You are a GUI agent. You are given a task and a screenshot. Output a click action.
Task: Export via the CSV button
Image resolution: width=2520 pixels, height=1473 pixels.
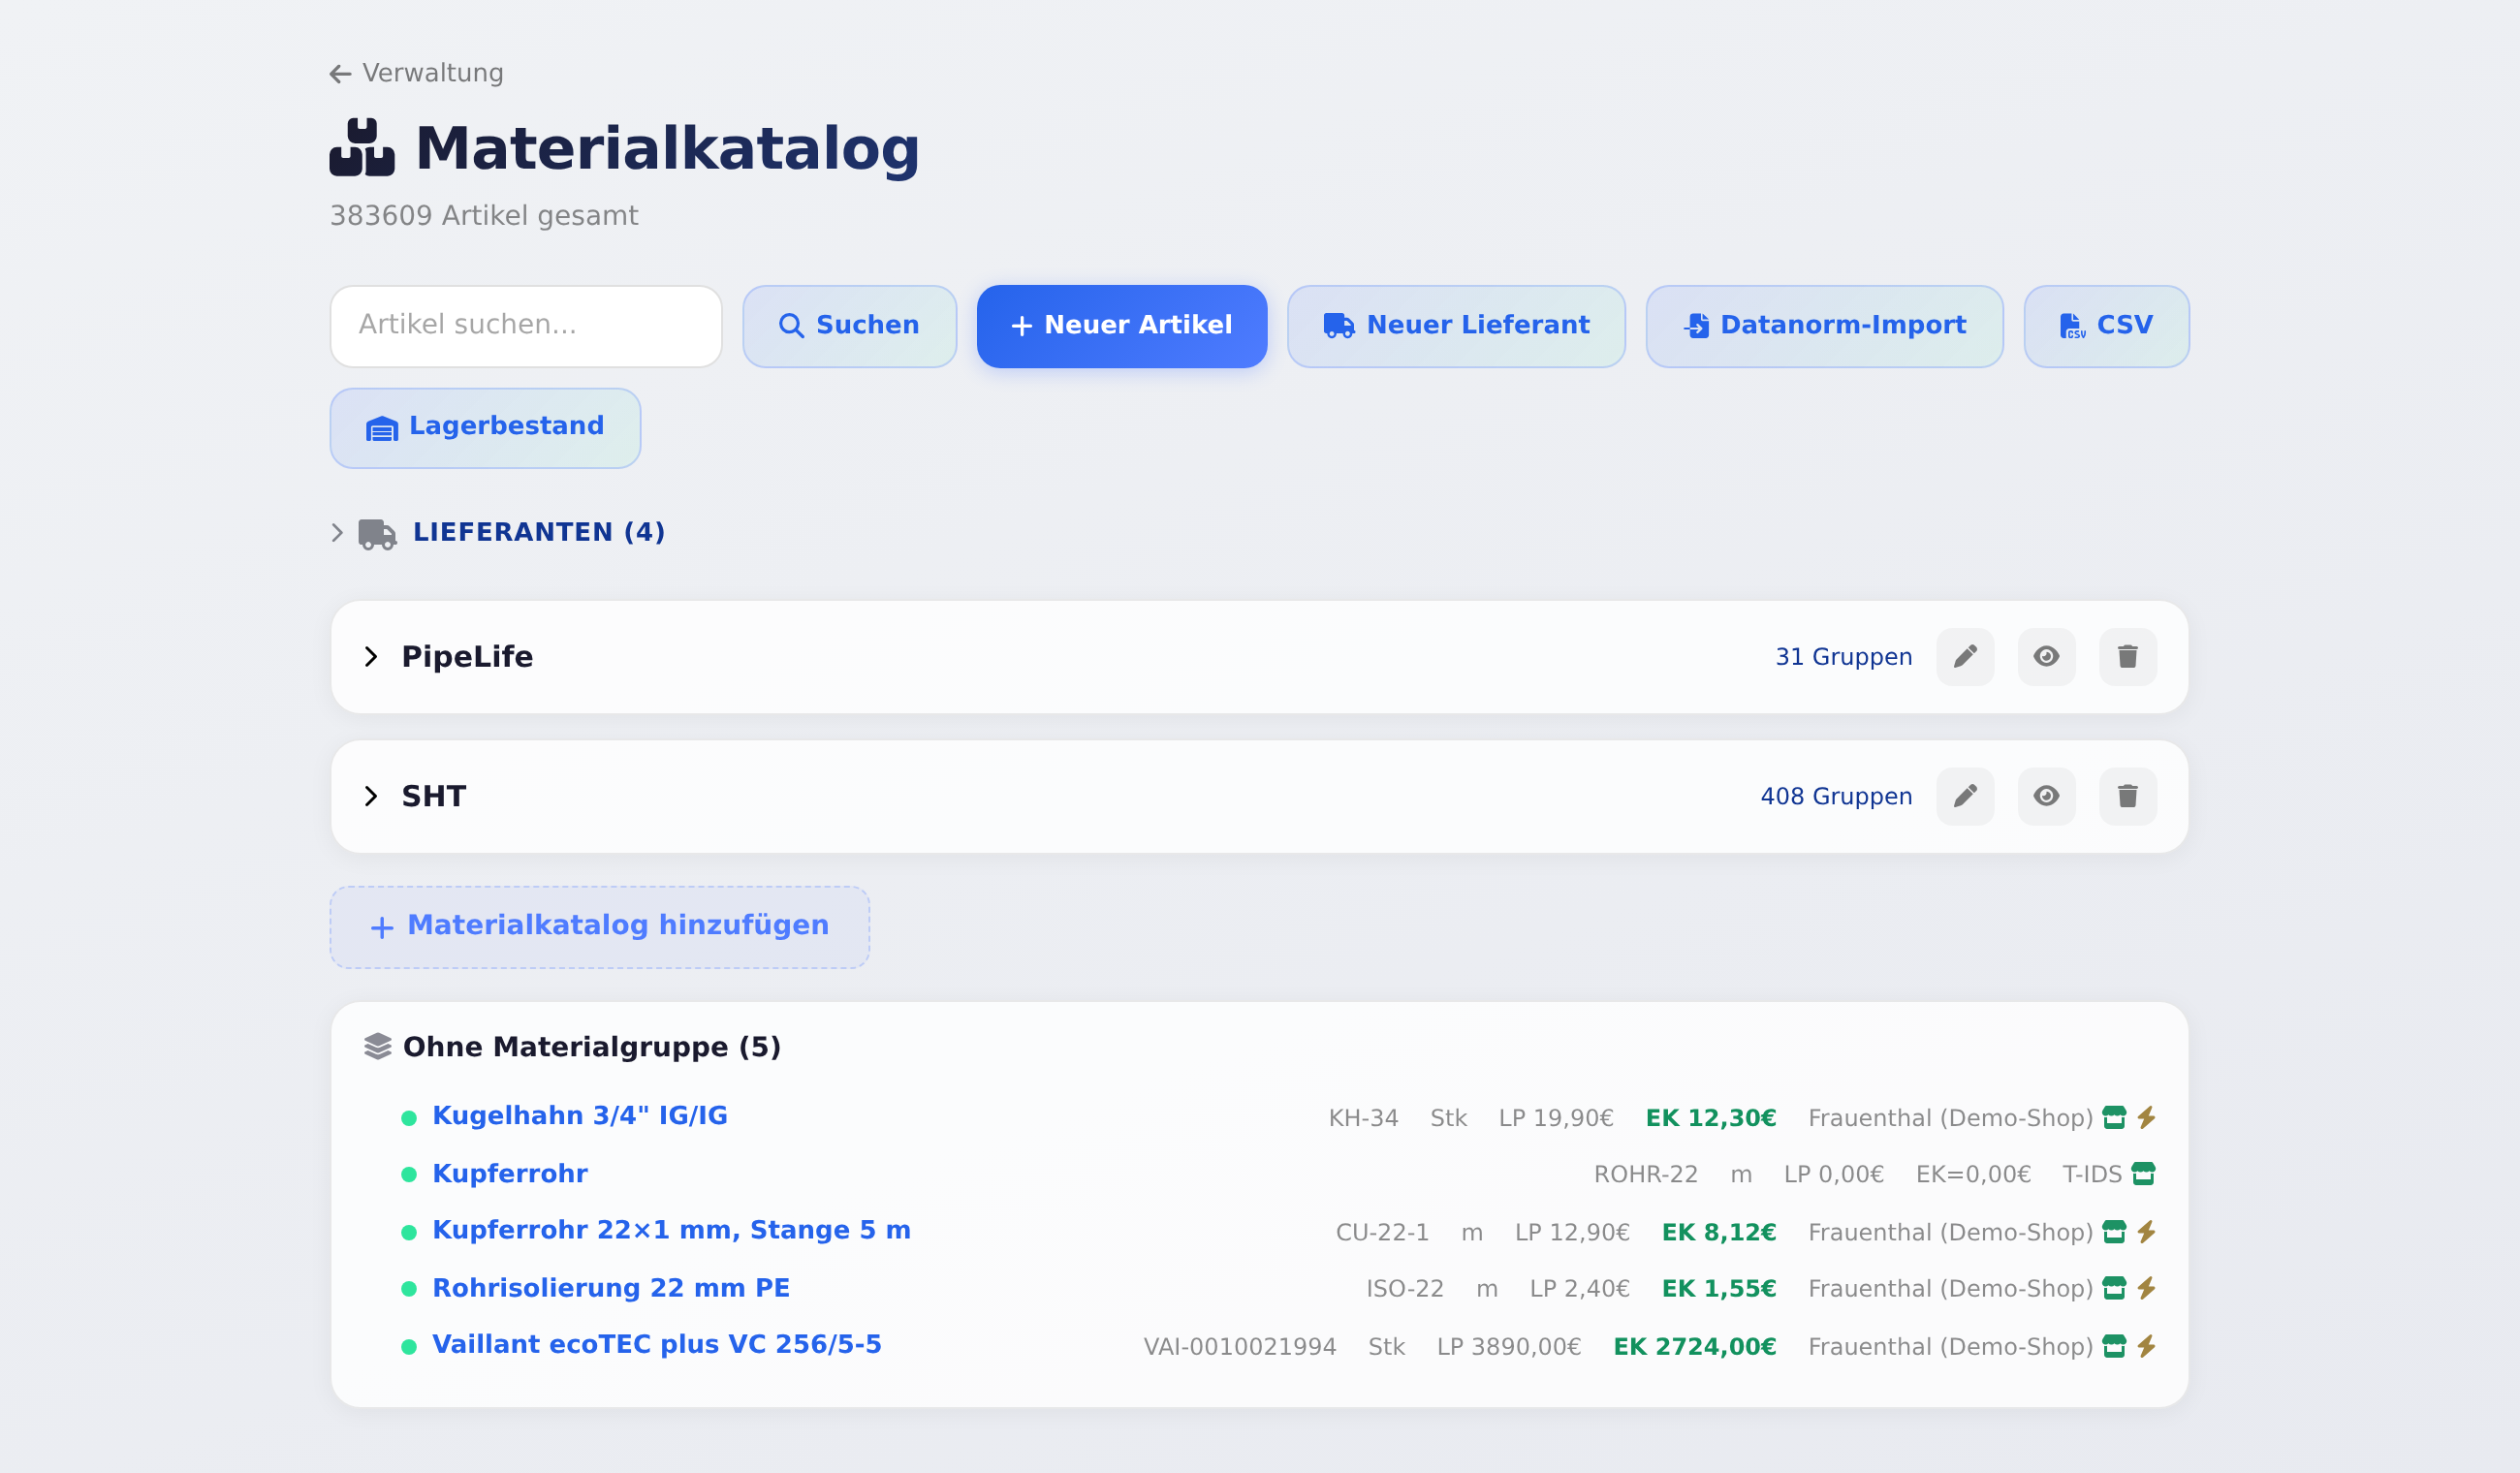2106,326
